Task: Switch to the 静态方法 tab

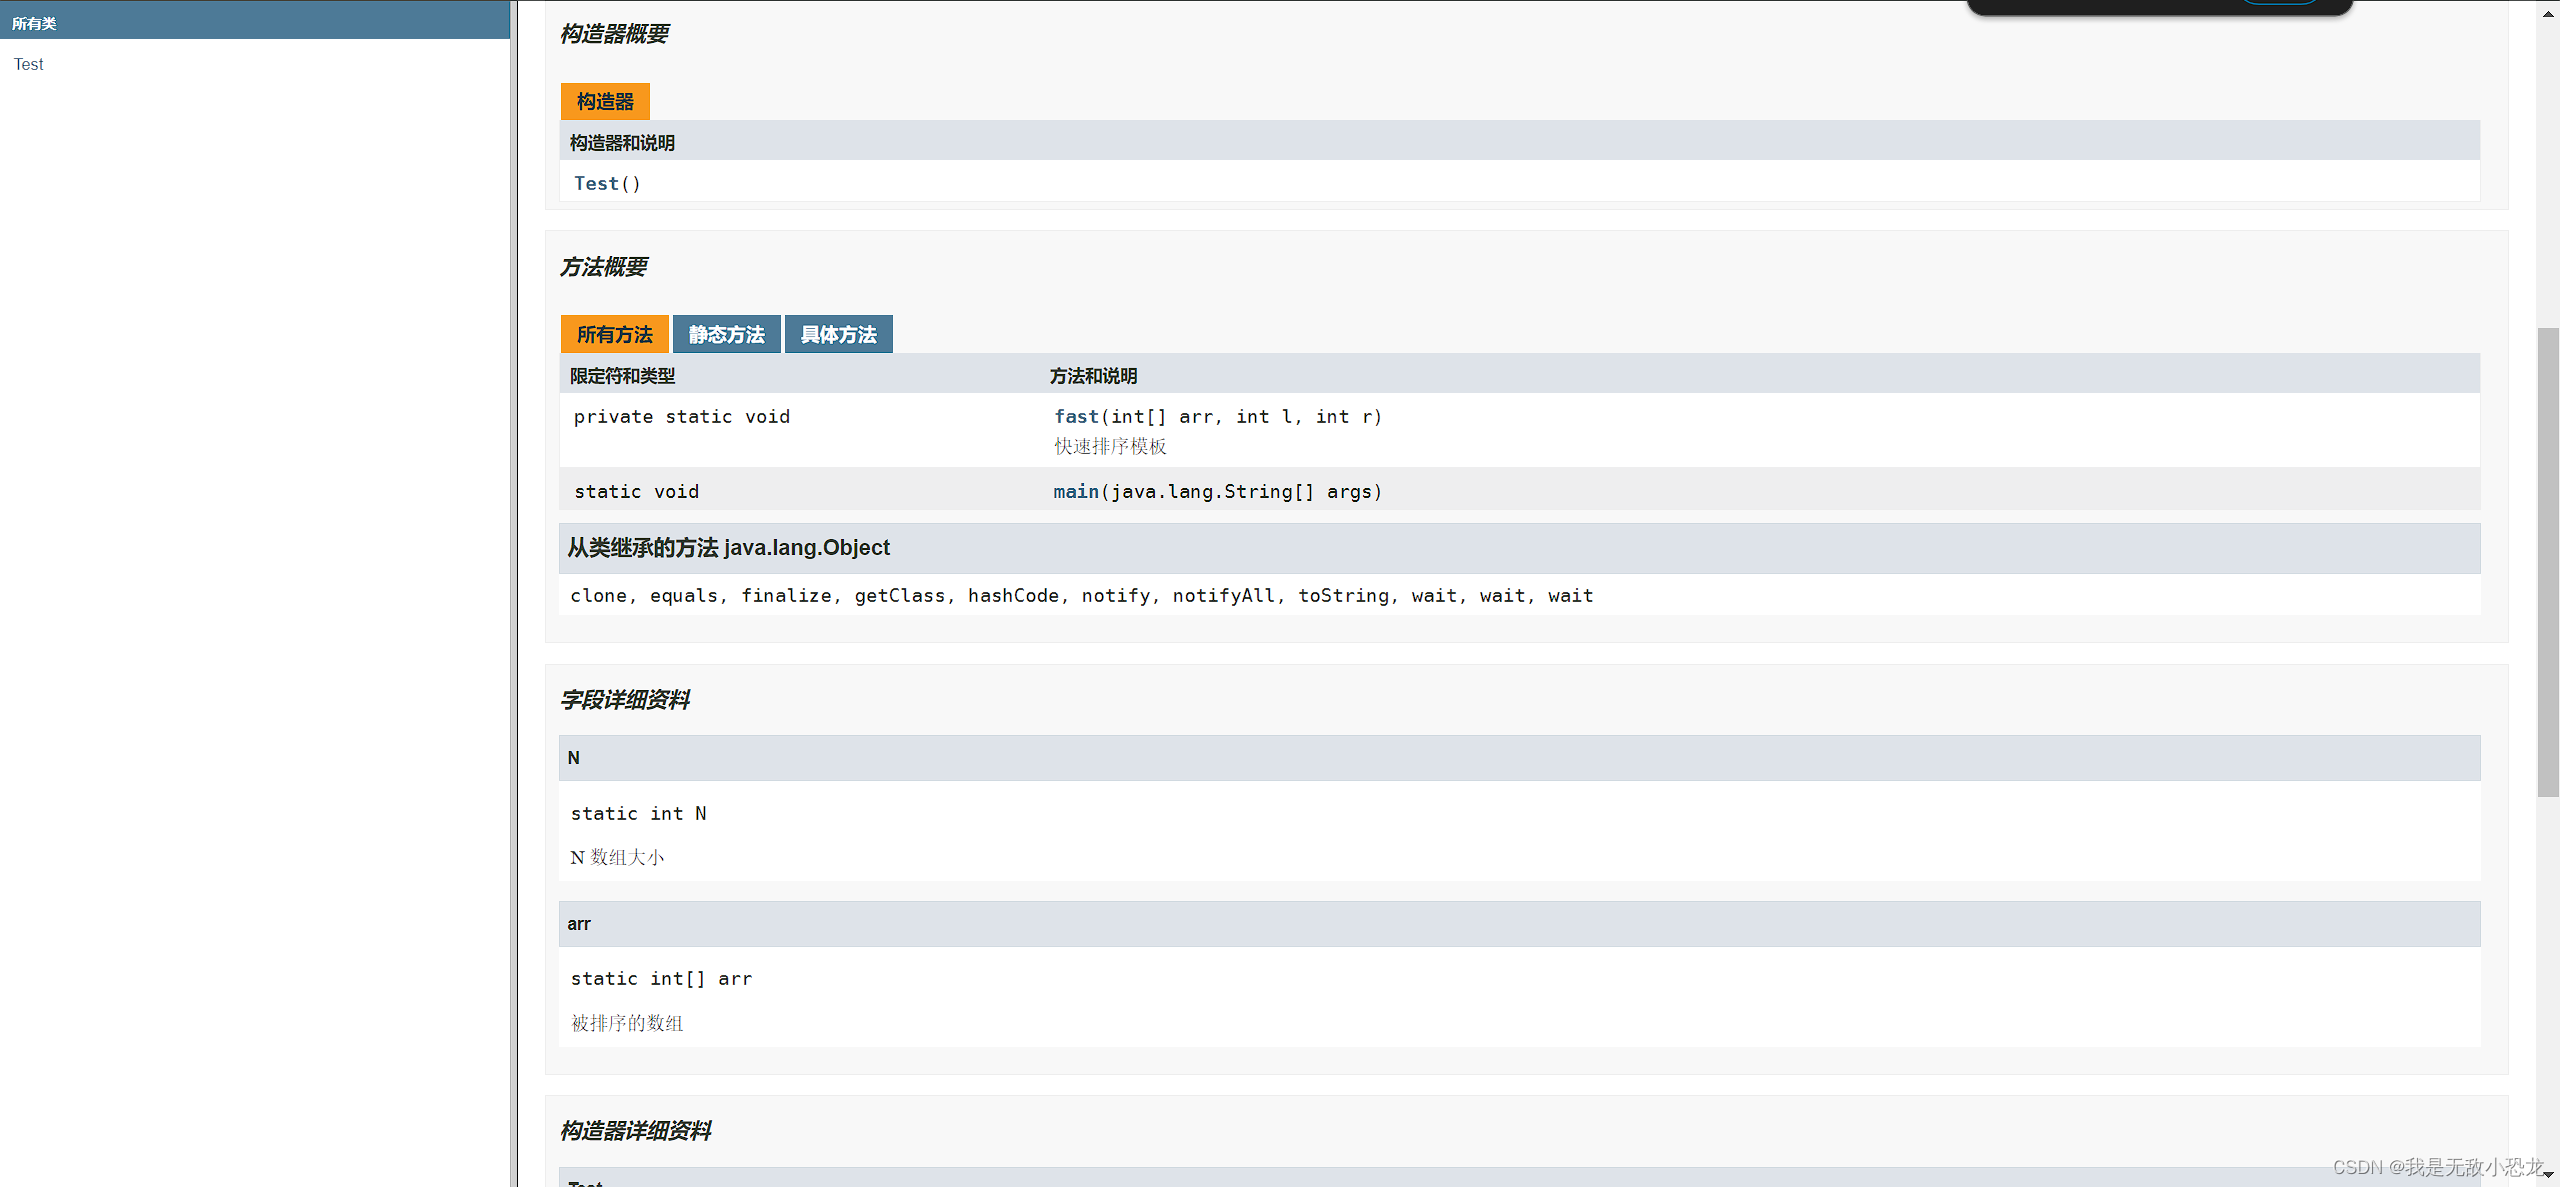Action: [x=726, y=334]
